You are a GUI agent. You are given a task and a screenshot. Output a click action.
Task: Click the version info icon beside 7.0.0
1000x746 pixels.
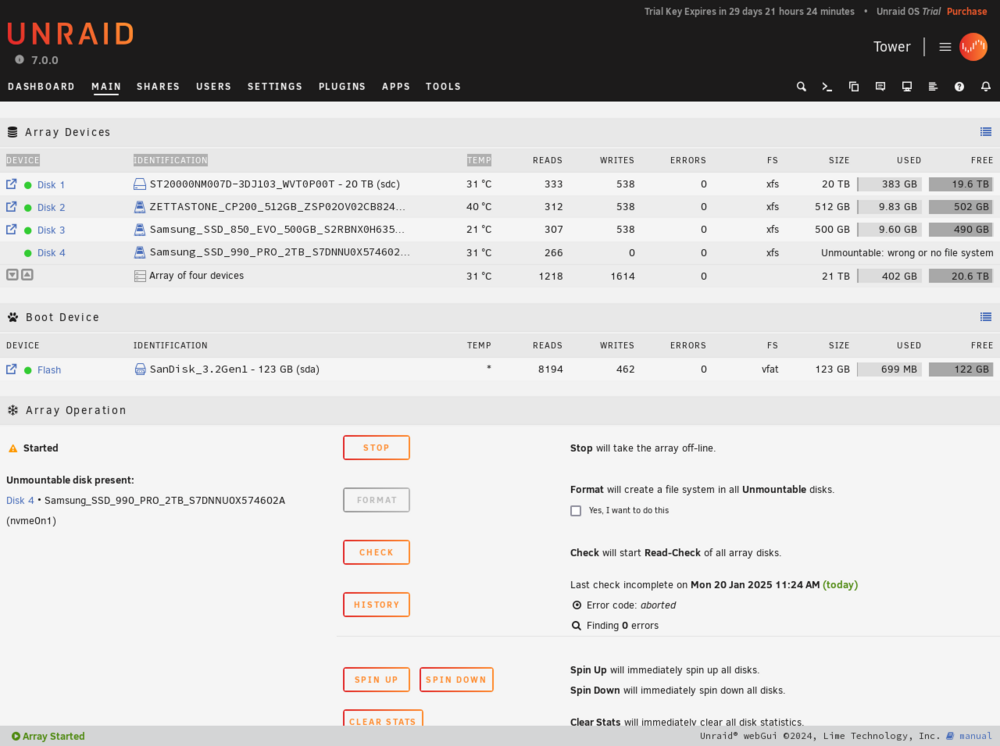click(x=20, y=59)
